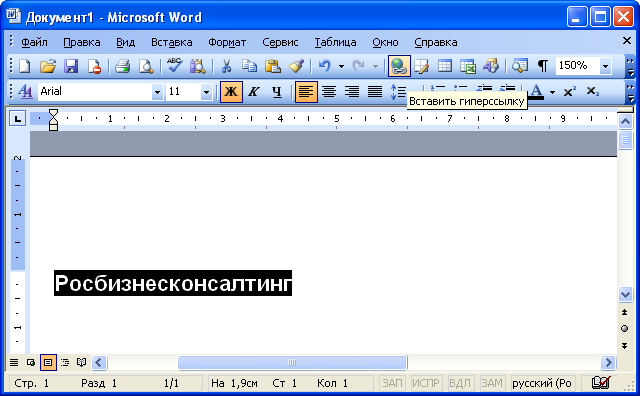Image resolution: width=640 pixels, height=396 pixels.
Task: Justify the paragraph
Action: pos(375,91)
